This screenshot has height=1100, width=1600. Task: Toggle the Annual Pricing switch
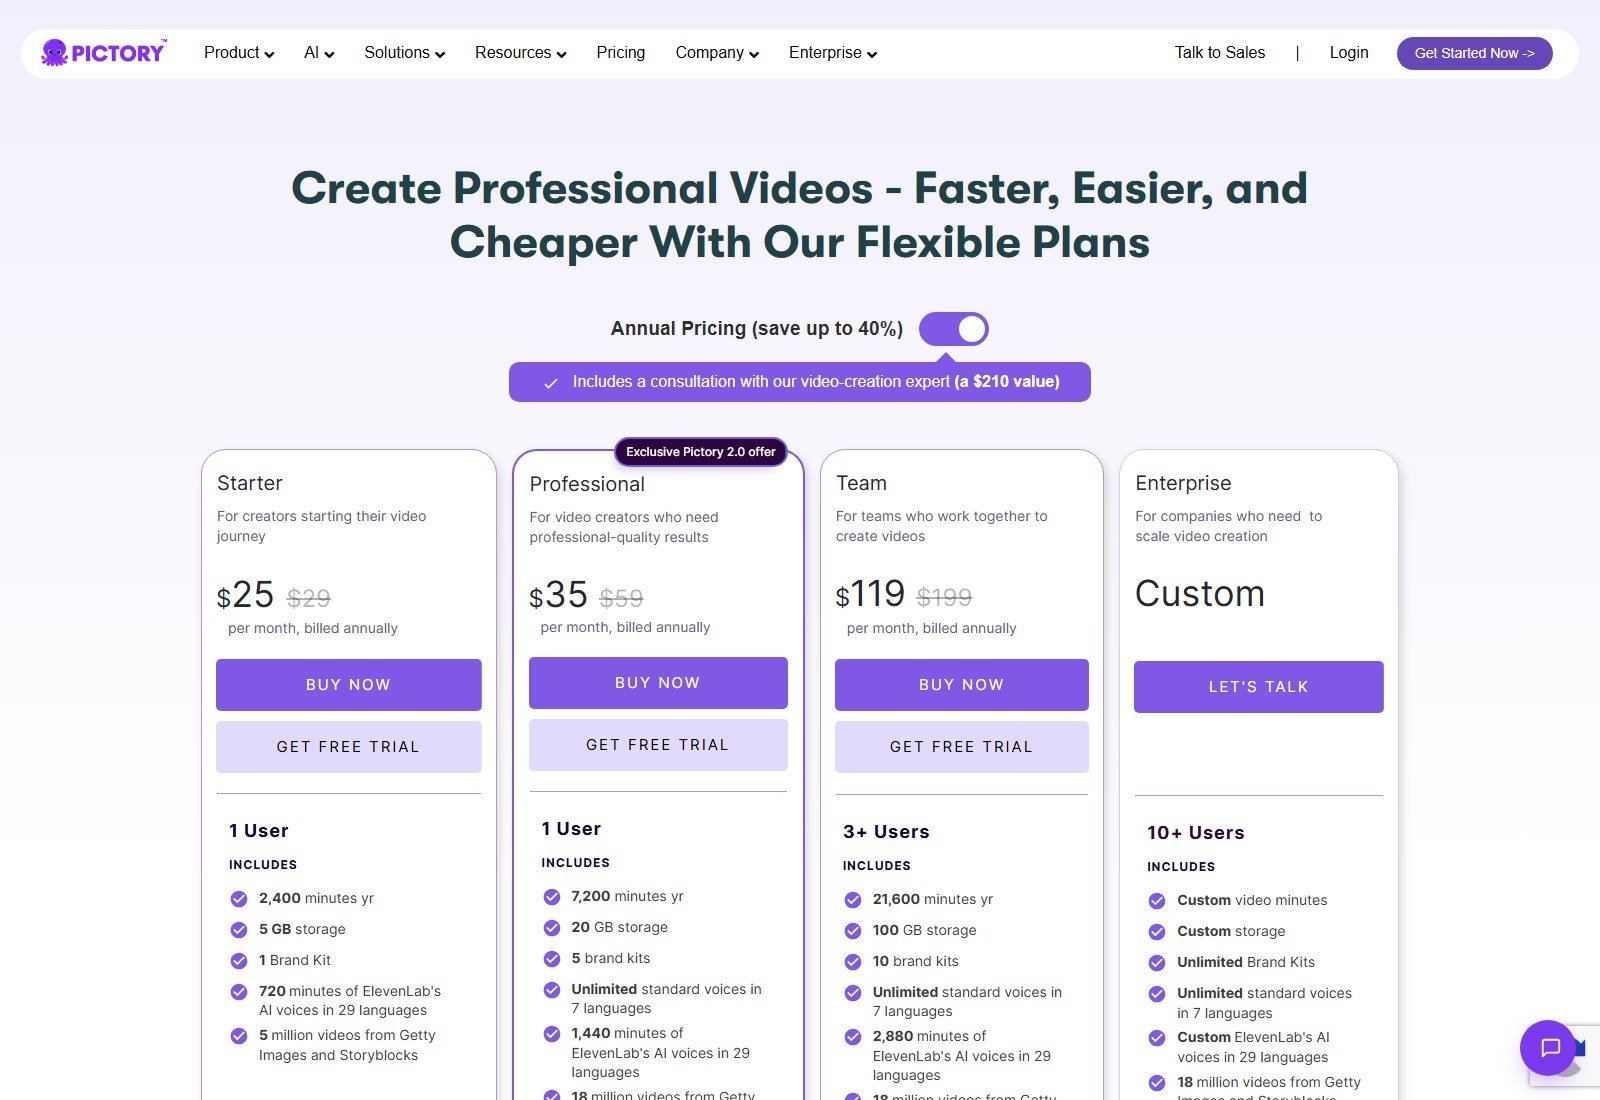[x=954, y=328]
